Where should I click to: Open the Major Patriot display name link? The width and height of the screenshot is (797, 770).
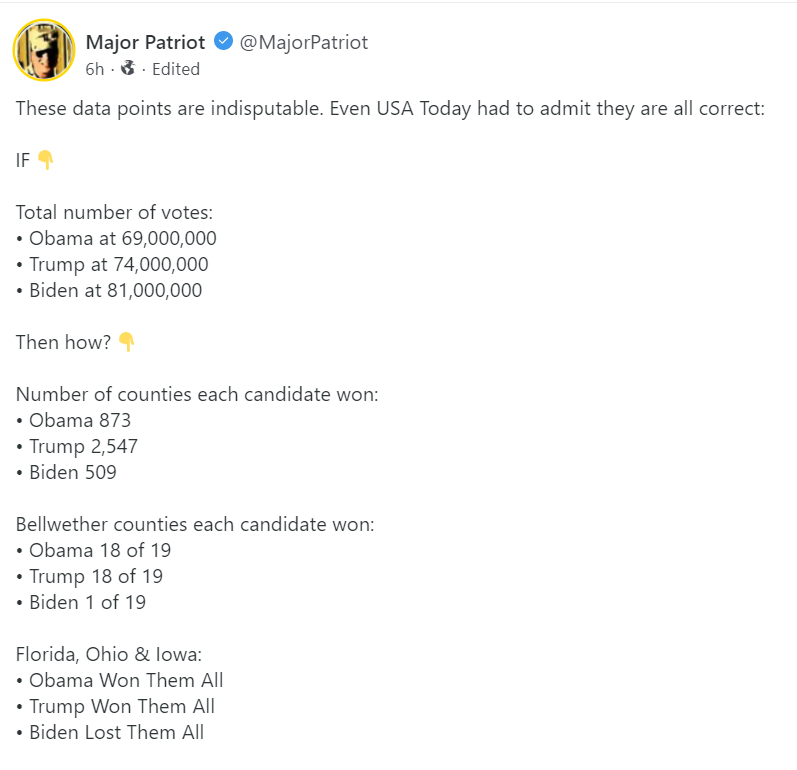click(145, 42)
